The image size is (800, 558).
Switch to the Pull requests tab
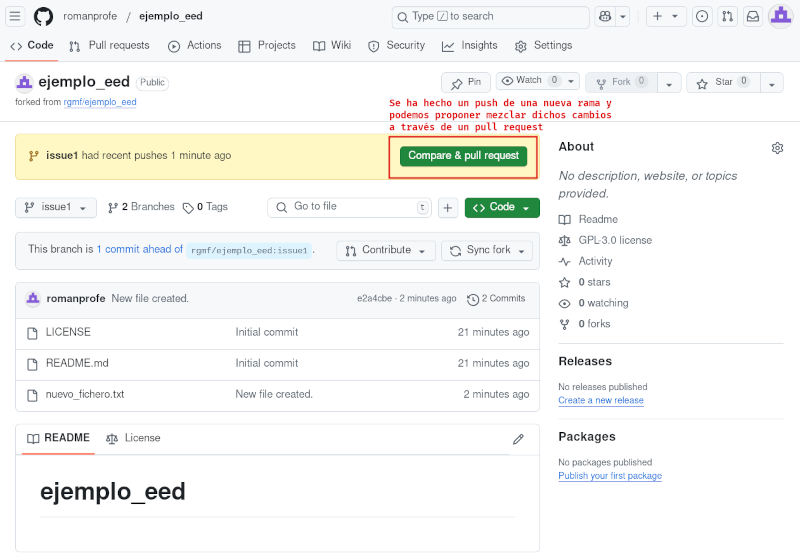pos(109,45)
